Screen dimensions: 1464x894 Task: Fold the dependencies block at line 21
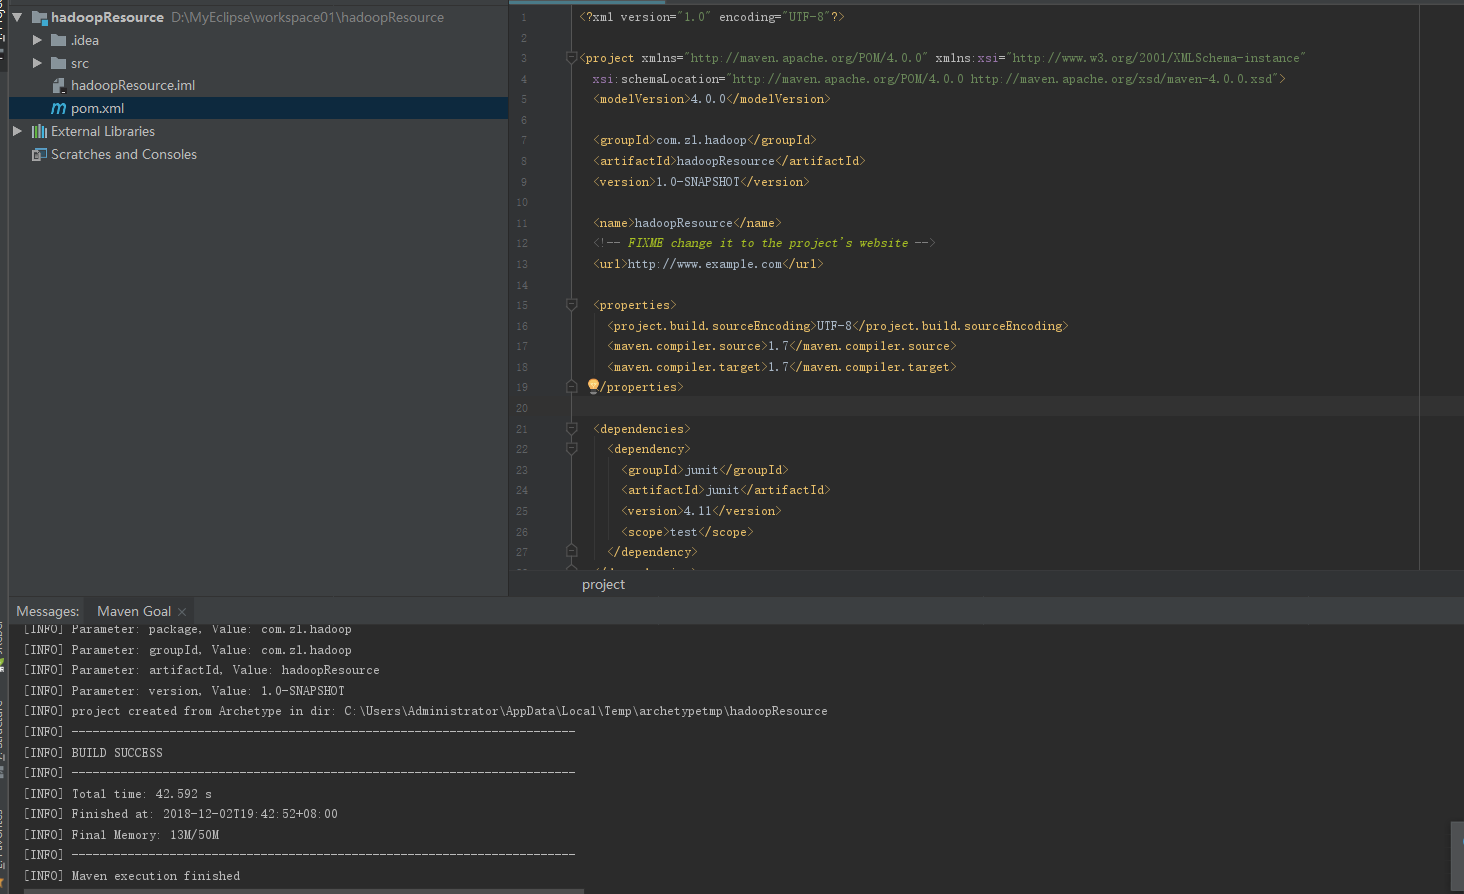tap(572, 429)
